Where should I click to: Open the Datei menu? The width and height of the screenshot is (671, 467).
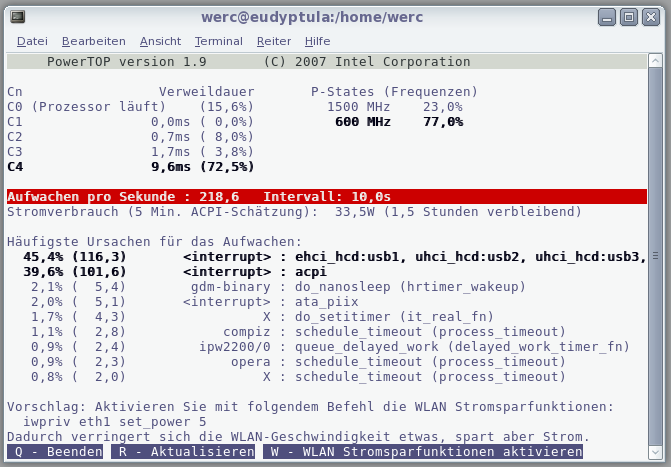pos(32,41)
